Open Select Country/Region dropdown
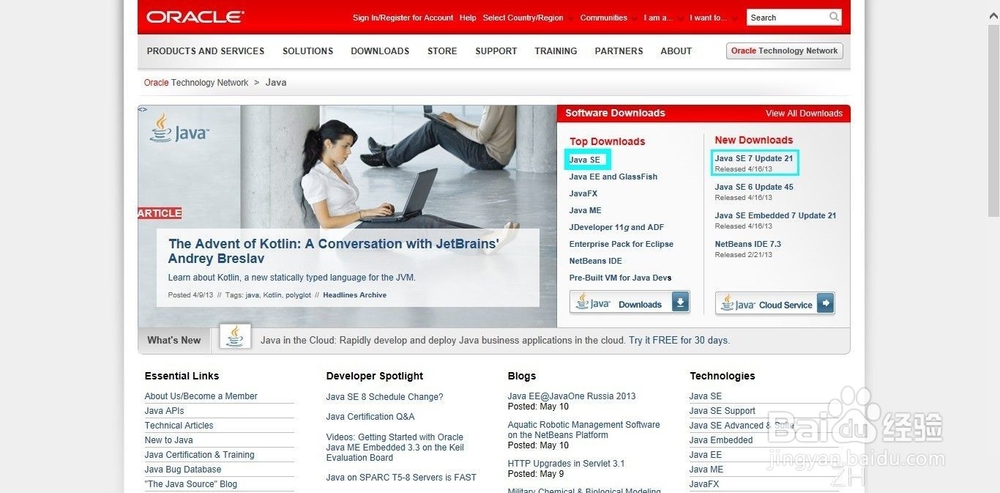Image resolution: width=1000 pixels, height=493 pixels. (x=527, y=18)
